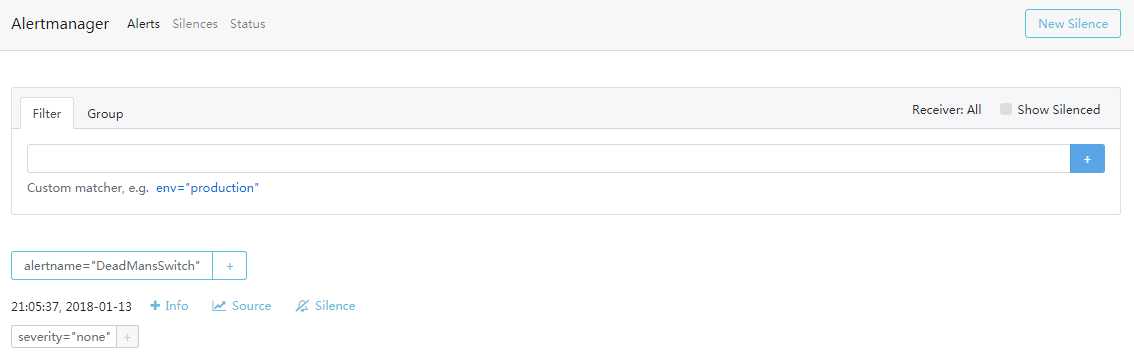1134x361 pixels.
Task: Switch to the Group tab
Action: click(105, 114)
